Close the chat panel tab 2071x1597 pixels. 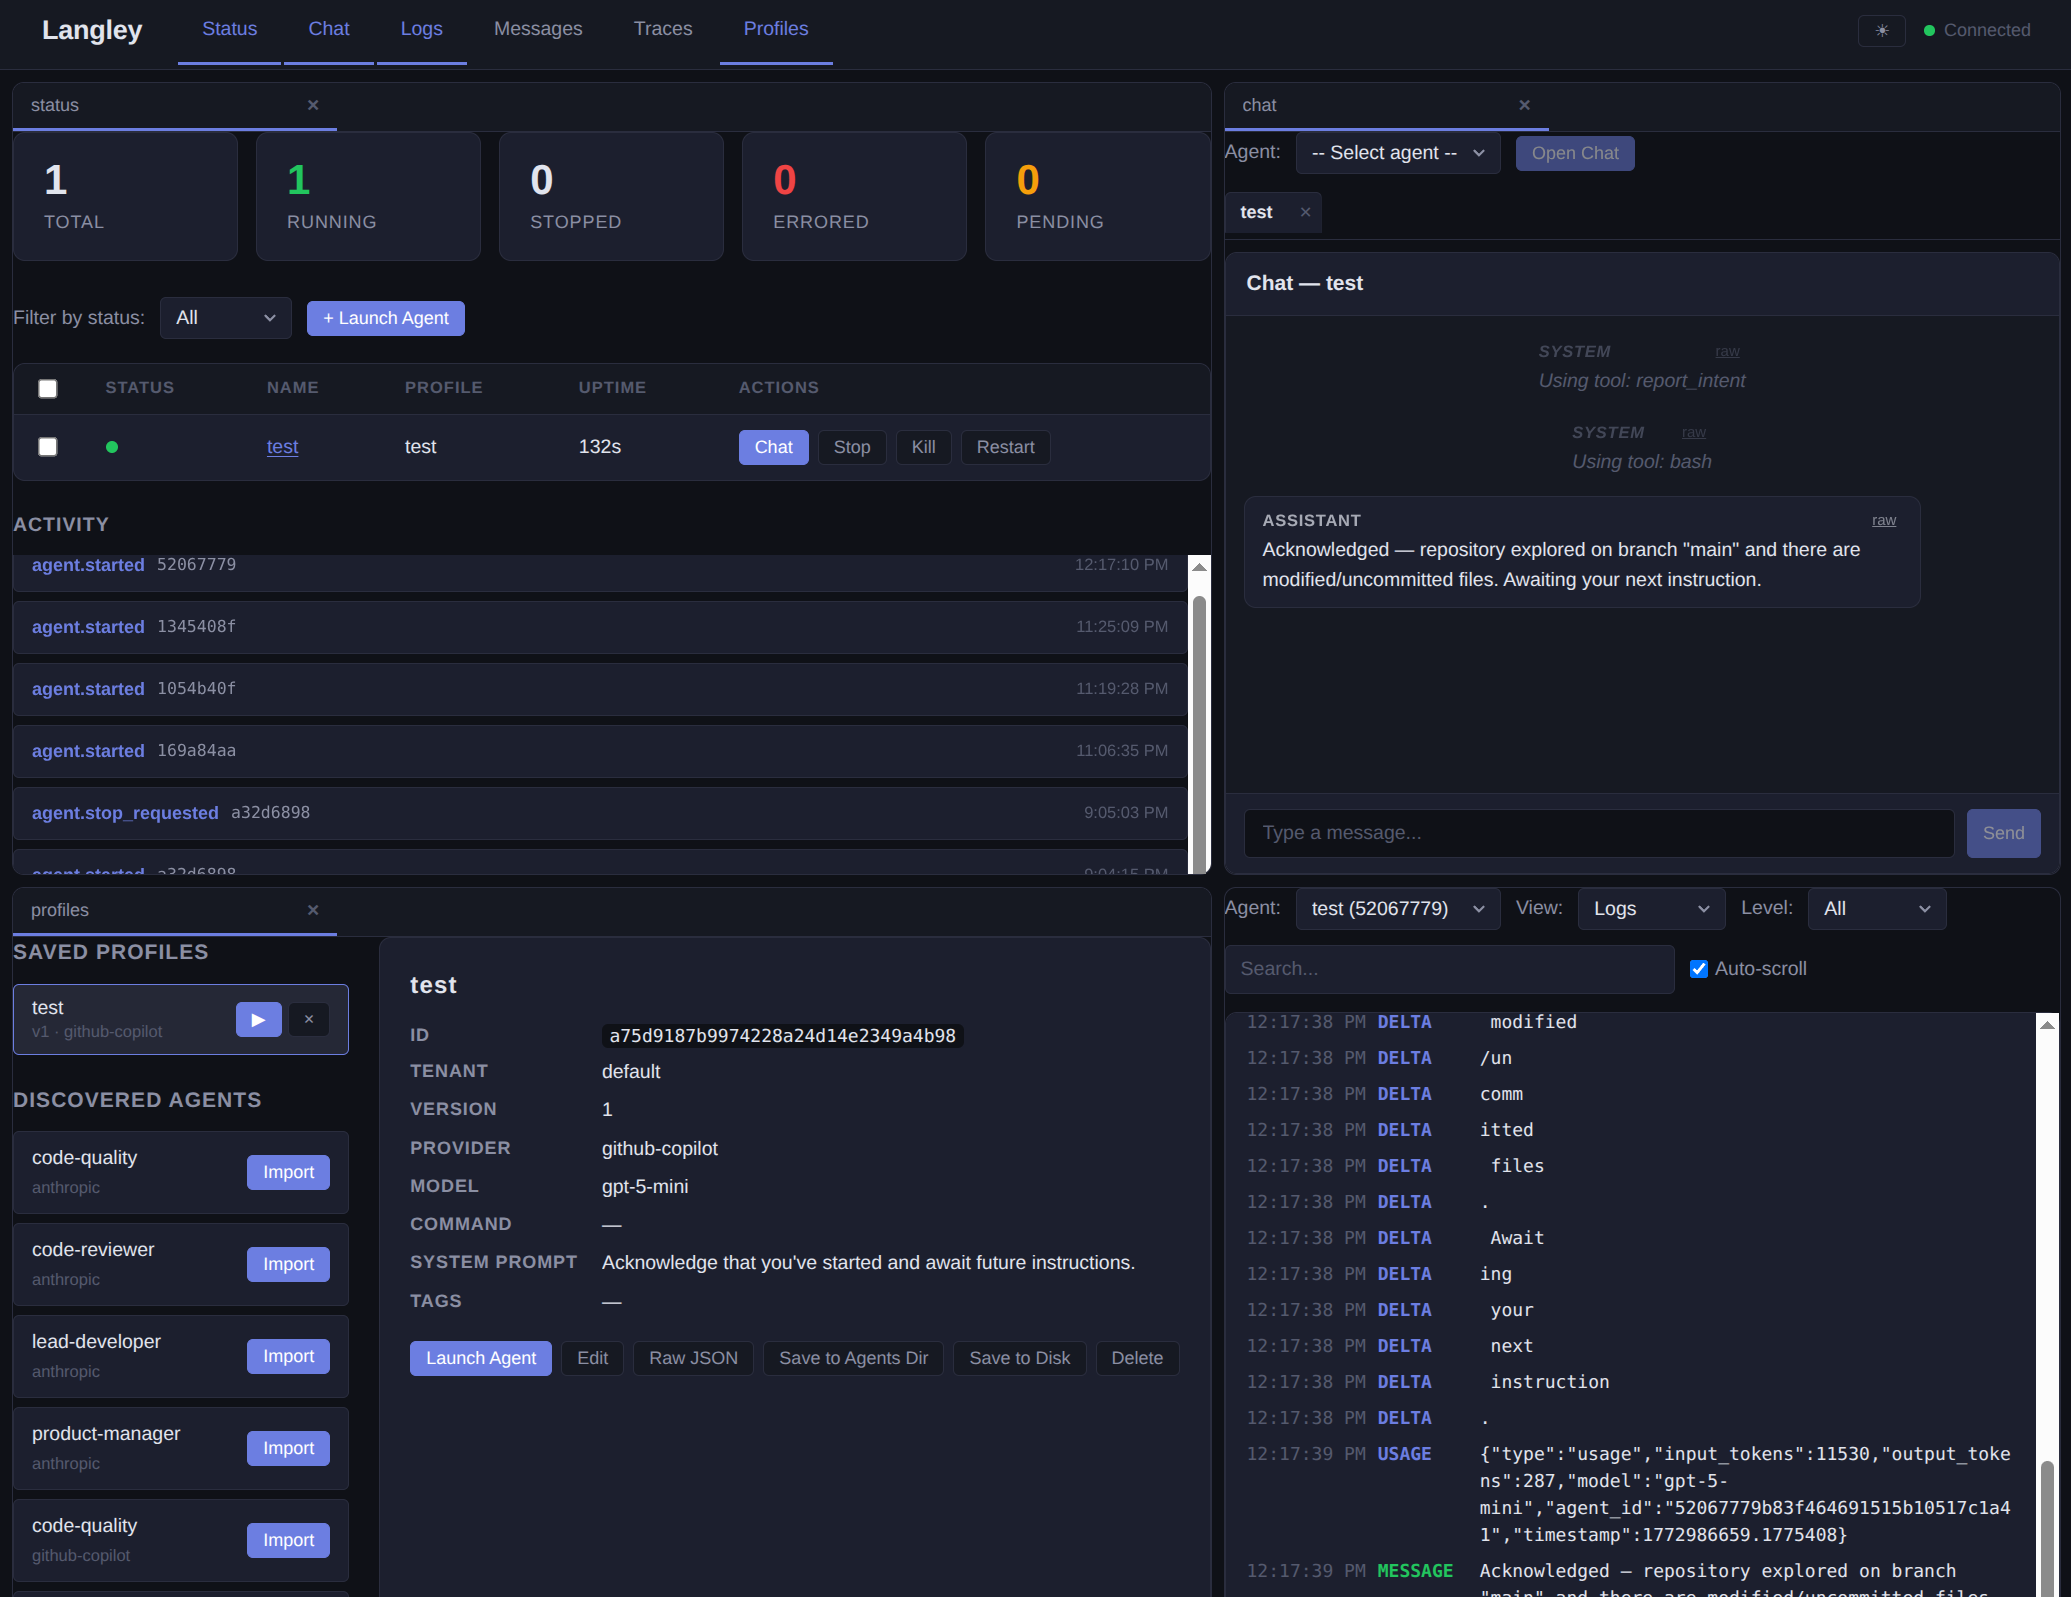1524,105
